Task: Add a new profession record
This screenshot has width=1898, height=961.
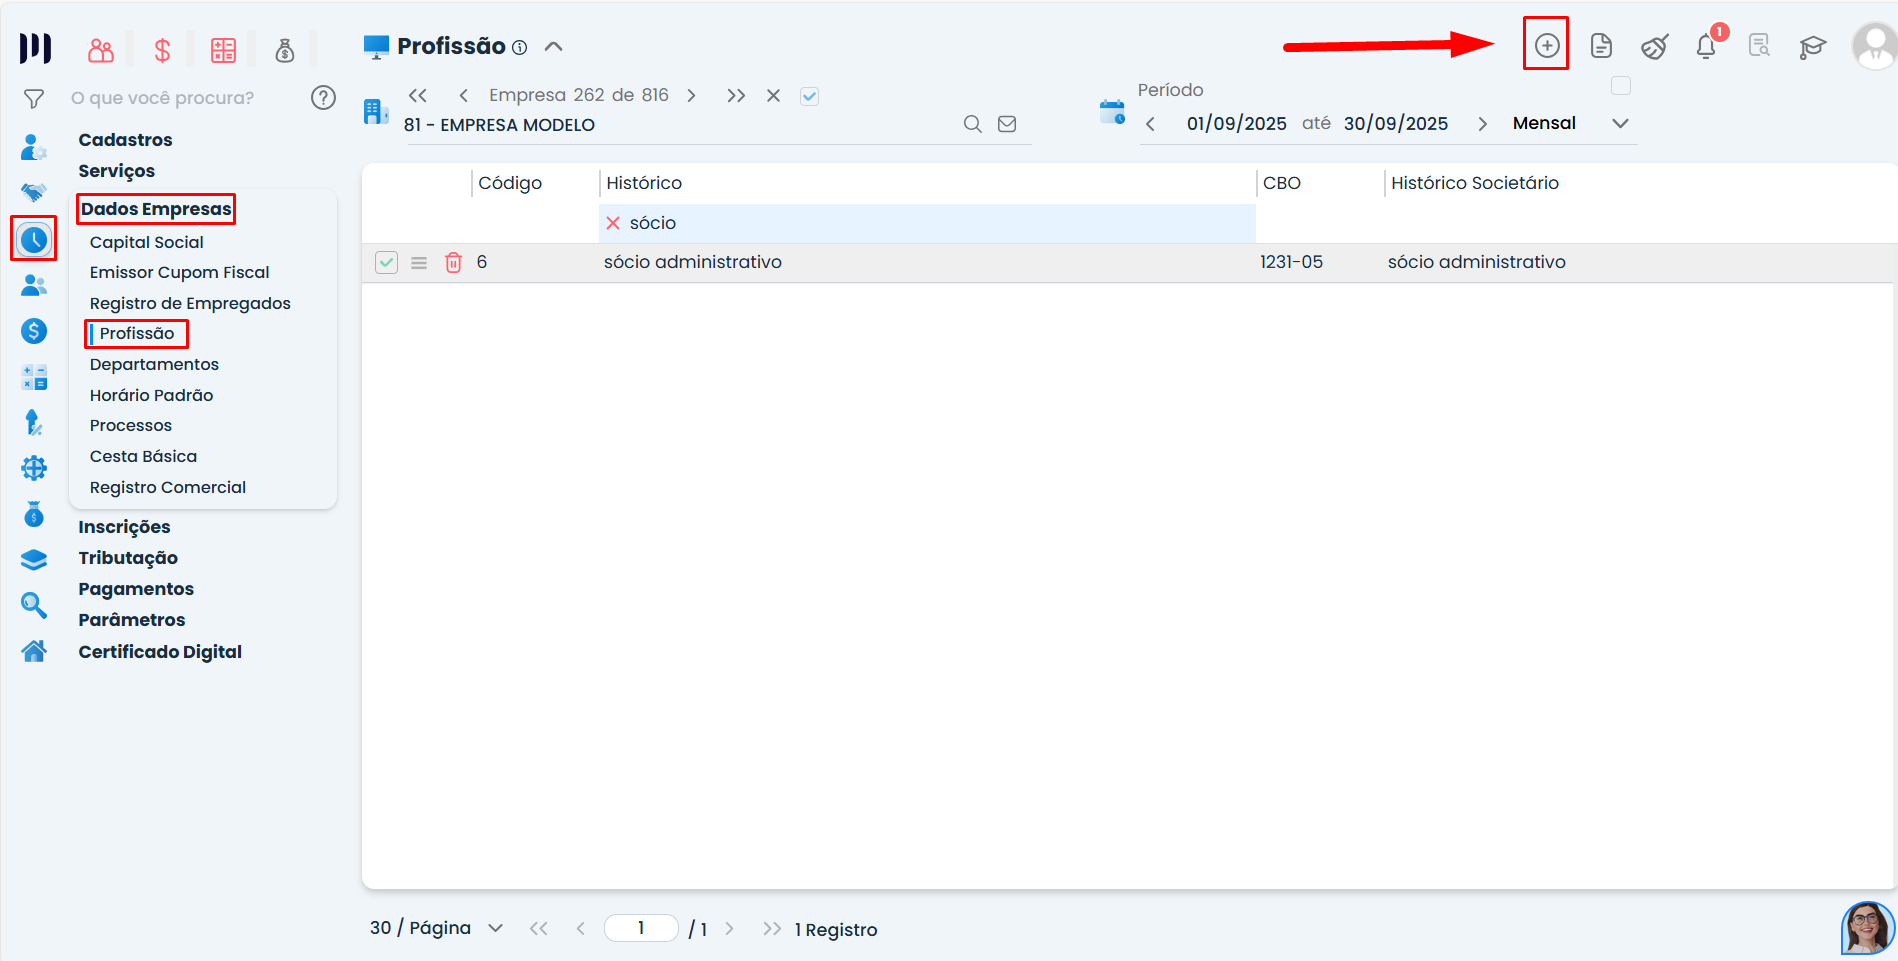Action: tap(1546, 45)
